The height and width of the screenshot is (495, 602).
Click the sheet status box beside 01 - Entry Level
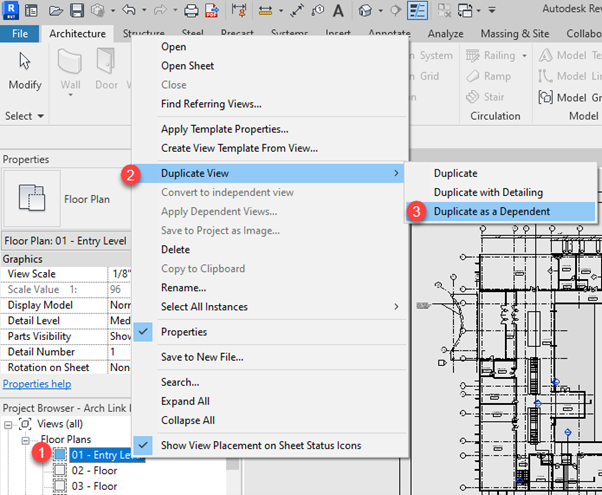coord(60,455)
